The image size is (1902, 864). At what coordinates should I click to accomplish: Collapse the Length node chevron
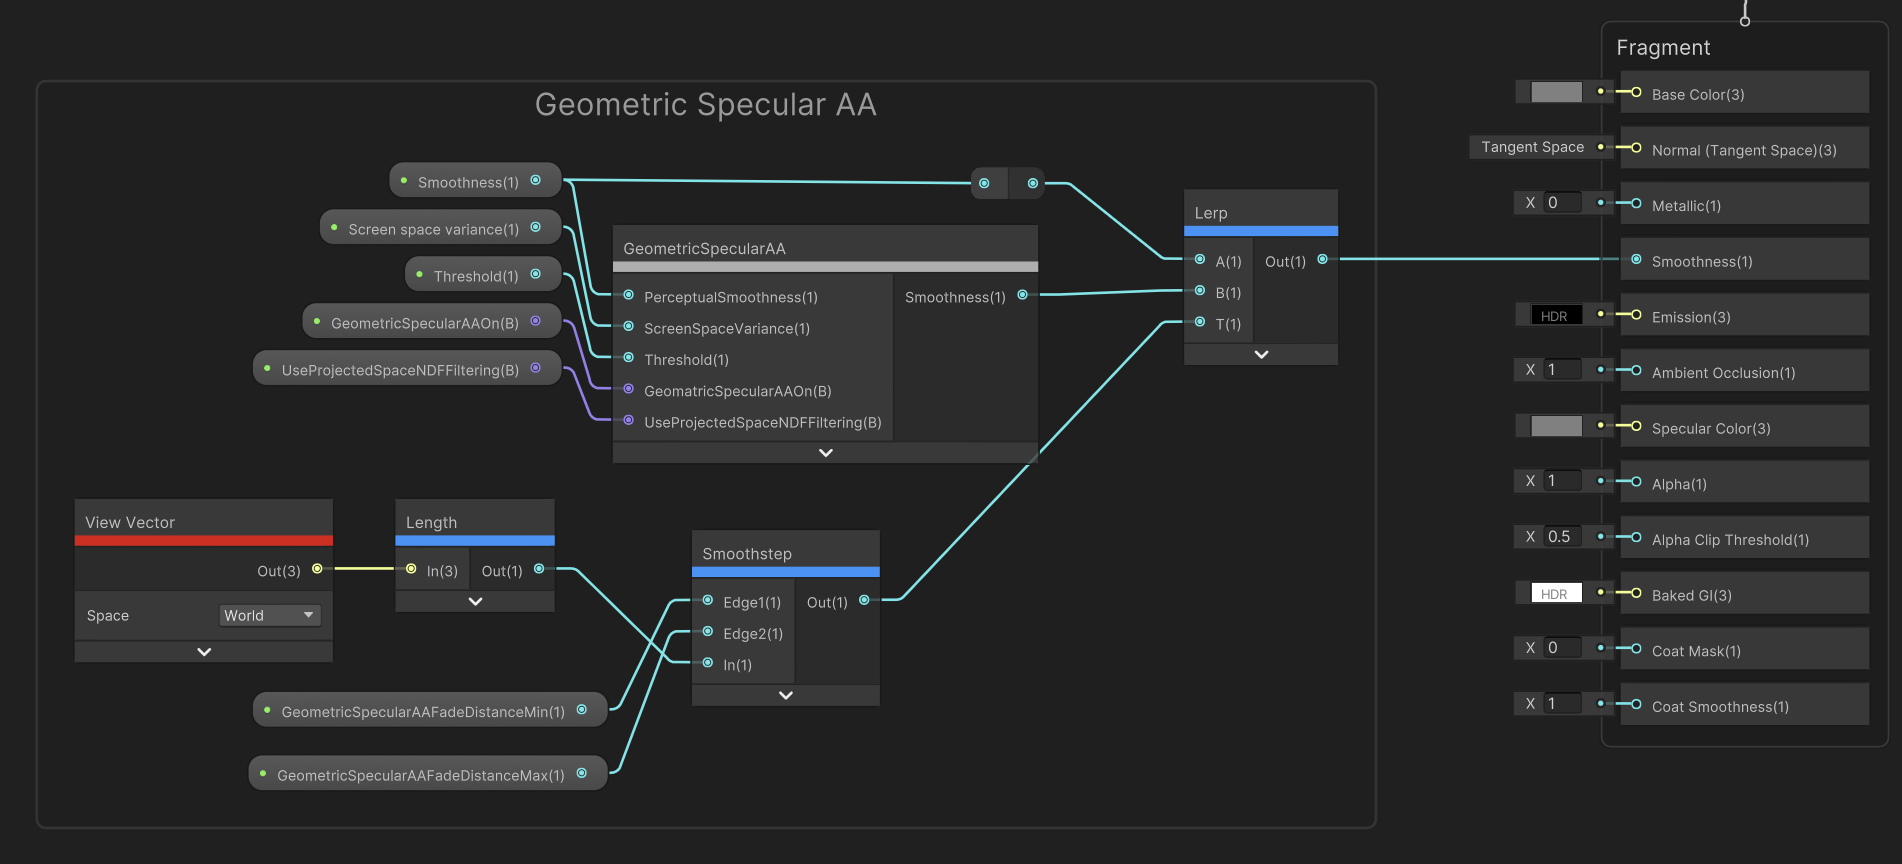[475, 601]
